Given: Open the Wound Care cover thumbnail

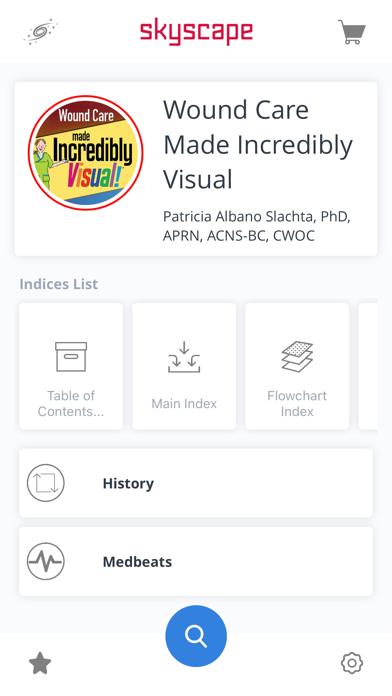Looking at the screenshot, I should 86,153.
